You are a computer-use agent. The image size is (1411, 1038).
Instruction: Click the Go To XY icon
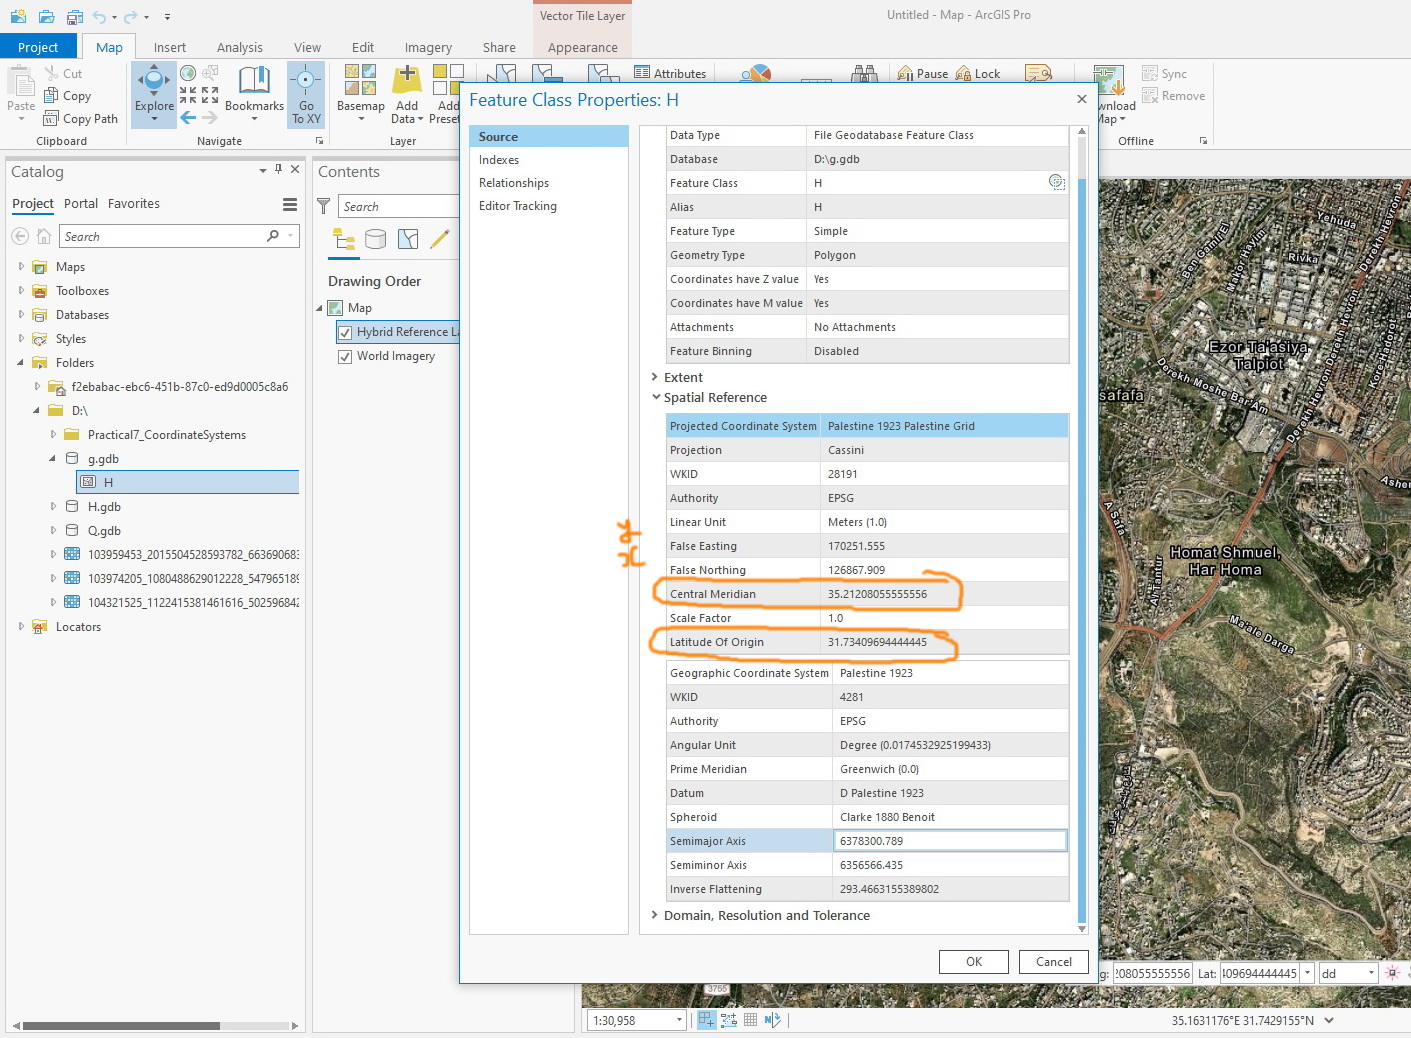[x=306, y=82]
